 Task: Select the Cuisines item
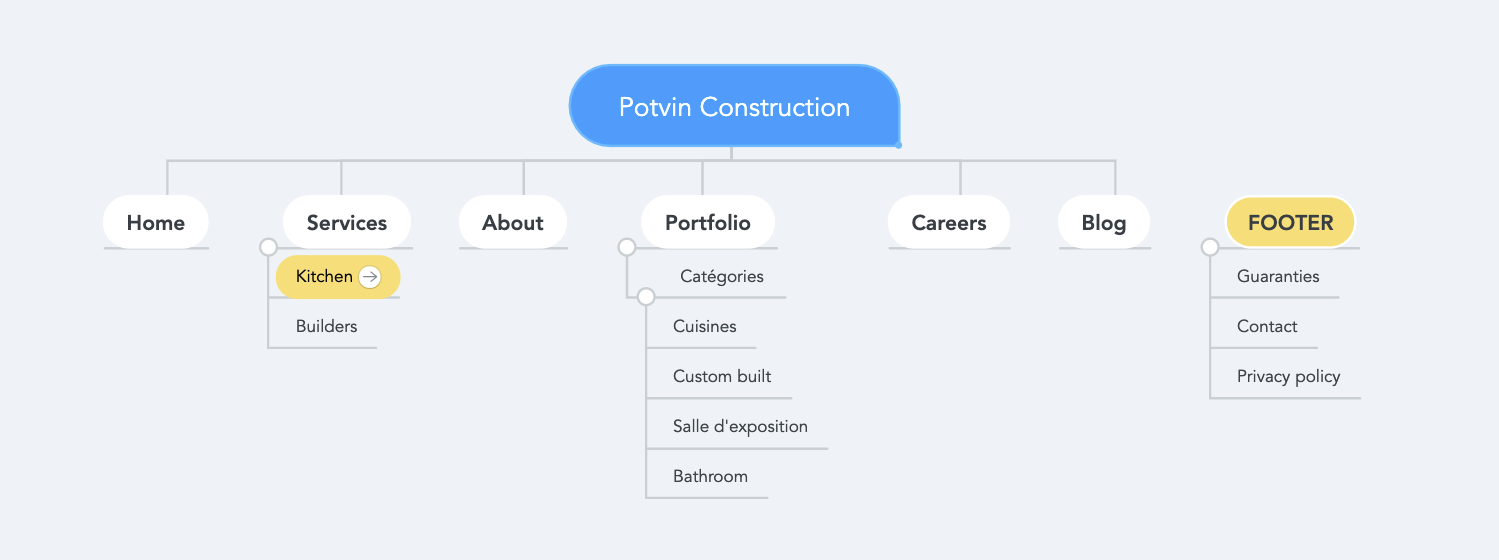click(x=705, y=326)
